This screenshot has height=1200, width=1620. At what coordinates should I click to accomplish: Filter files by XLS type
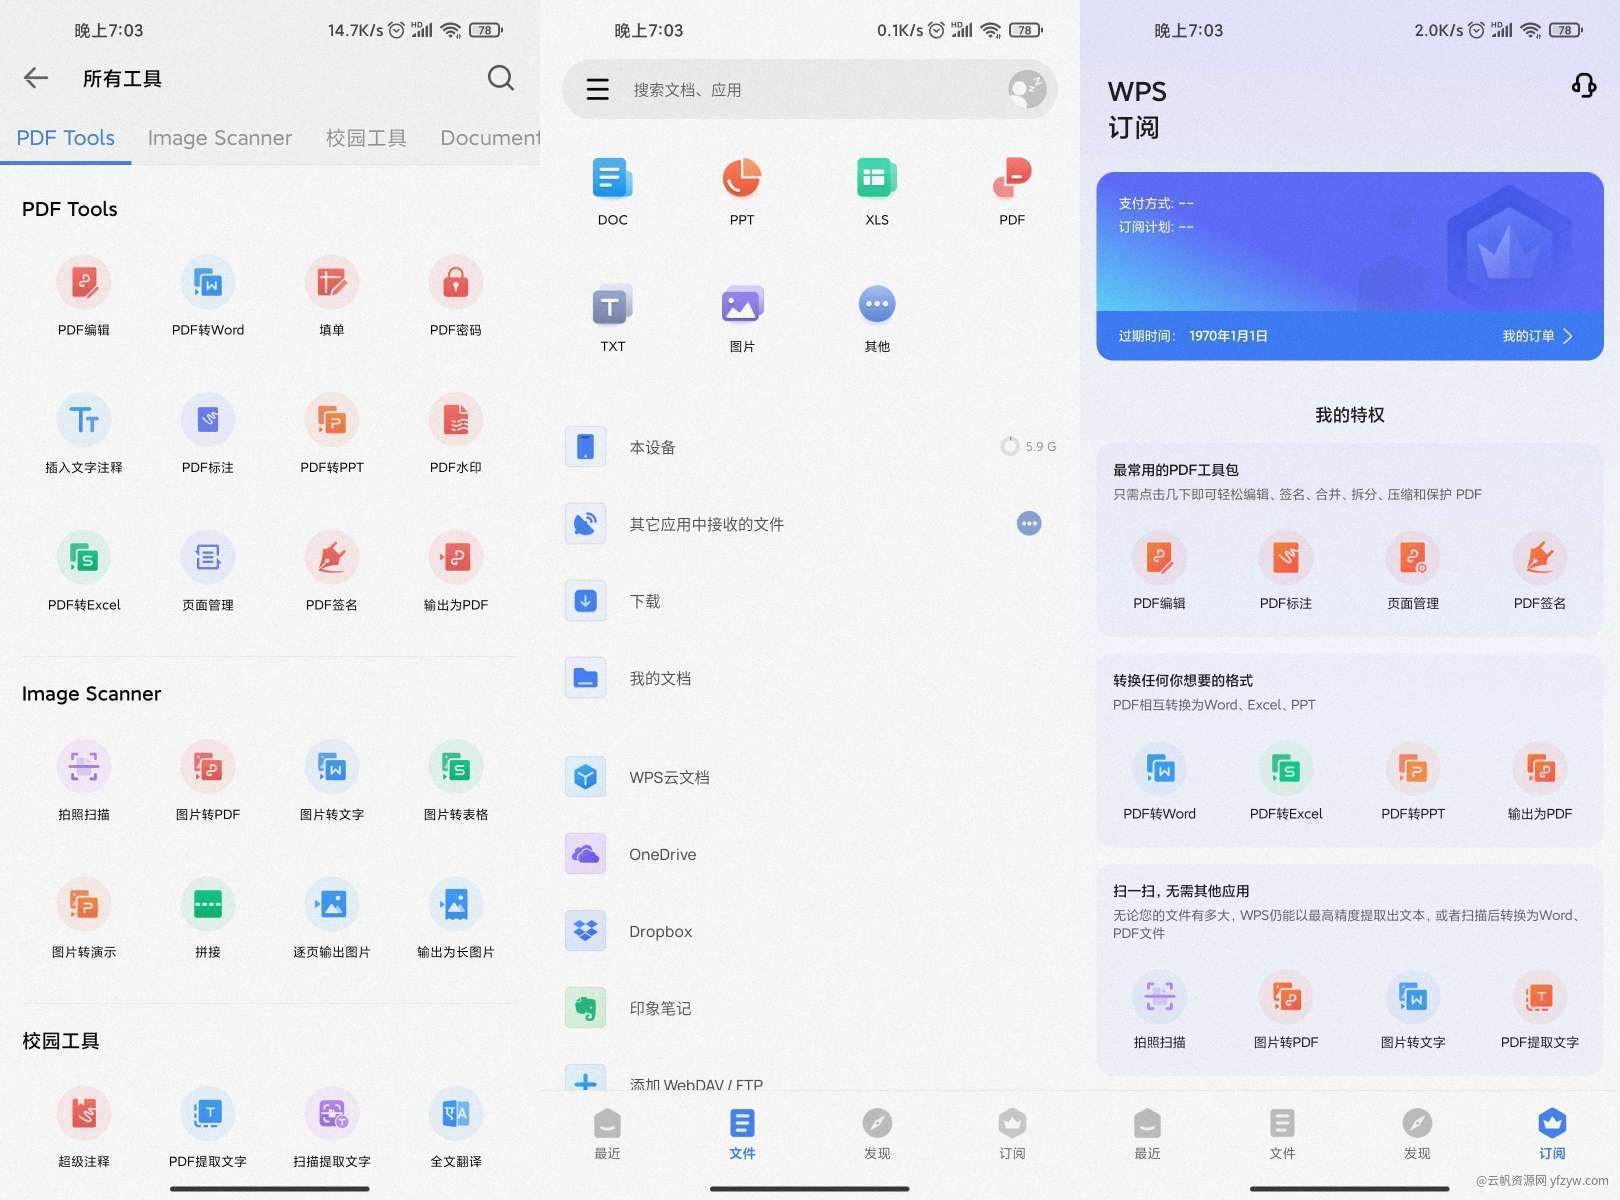tap(877, 191)
